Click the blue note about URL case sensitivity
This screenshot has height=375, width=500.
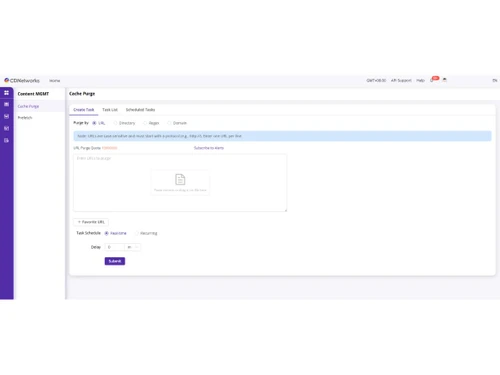click(x=282, y=136)
